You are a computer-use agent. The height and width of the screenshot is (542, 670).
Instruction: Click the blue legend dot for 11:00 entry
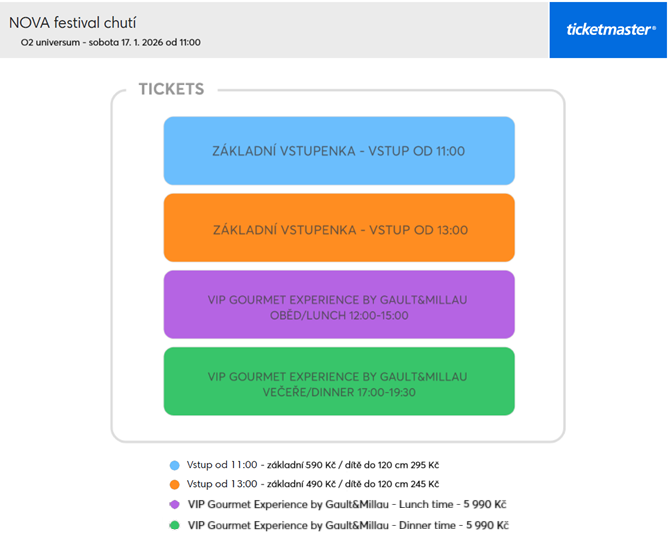175,465
